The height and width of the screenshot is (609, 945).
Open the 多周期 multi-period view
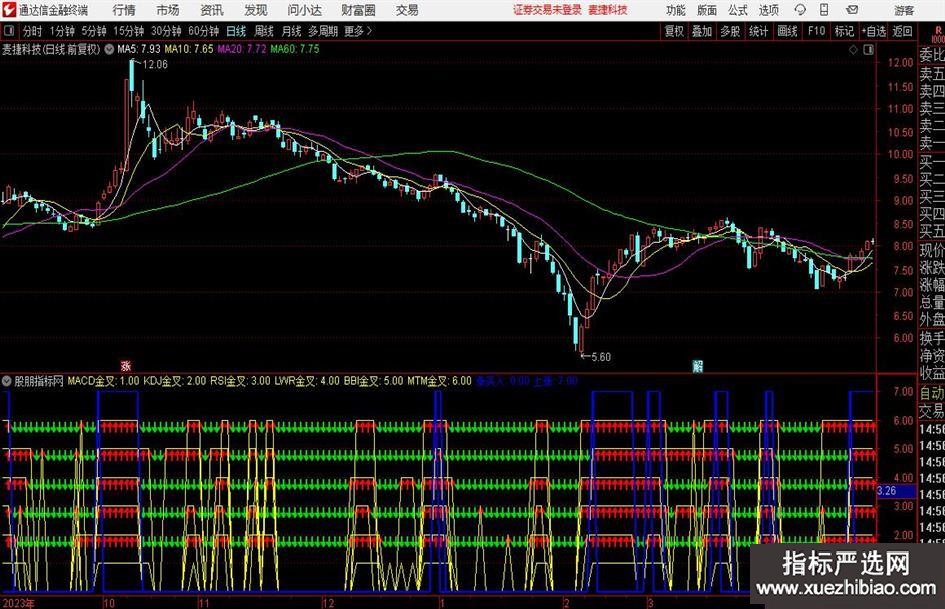point(323,31)
